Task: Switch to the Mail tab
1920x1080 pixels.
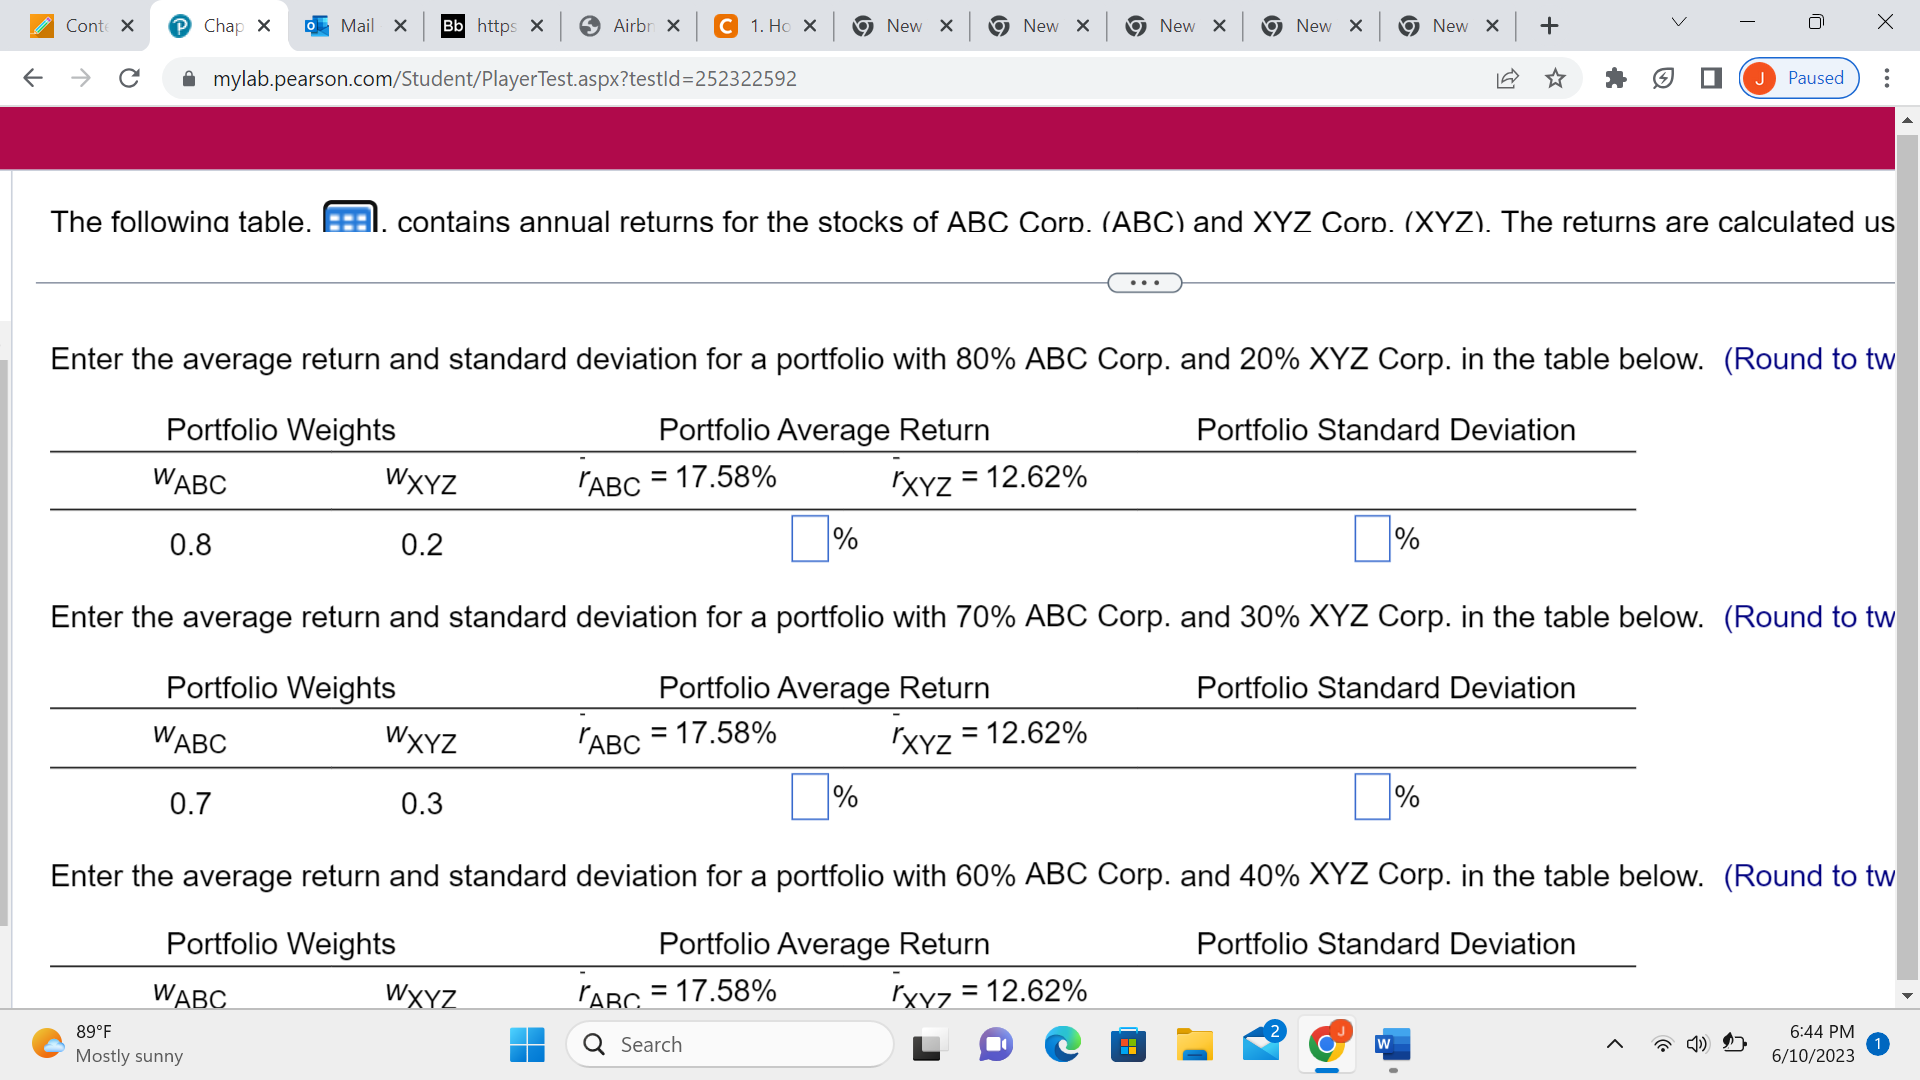Action: (x=356, y=26)
